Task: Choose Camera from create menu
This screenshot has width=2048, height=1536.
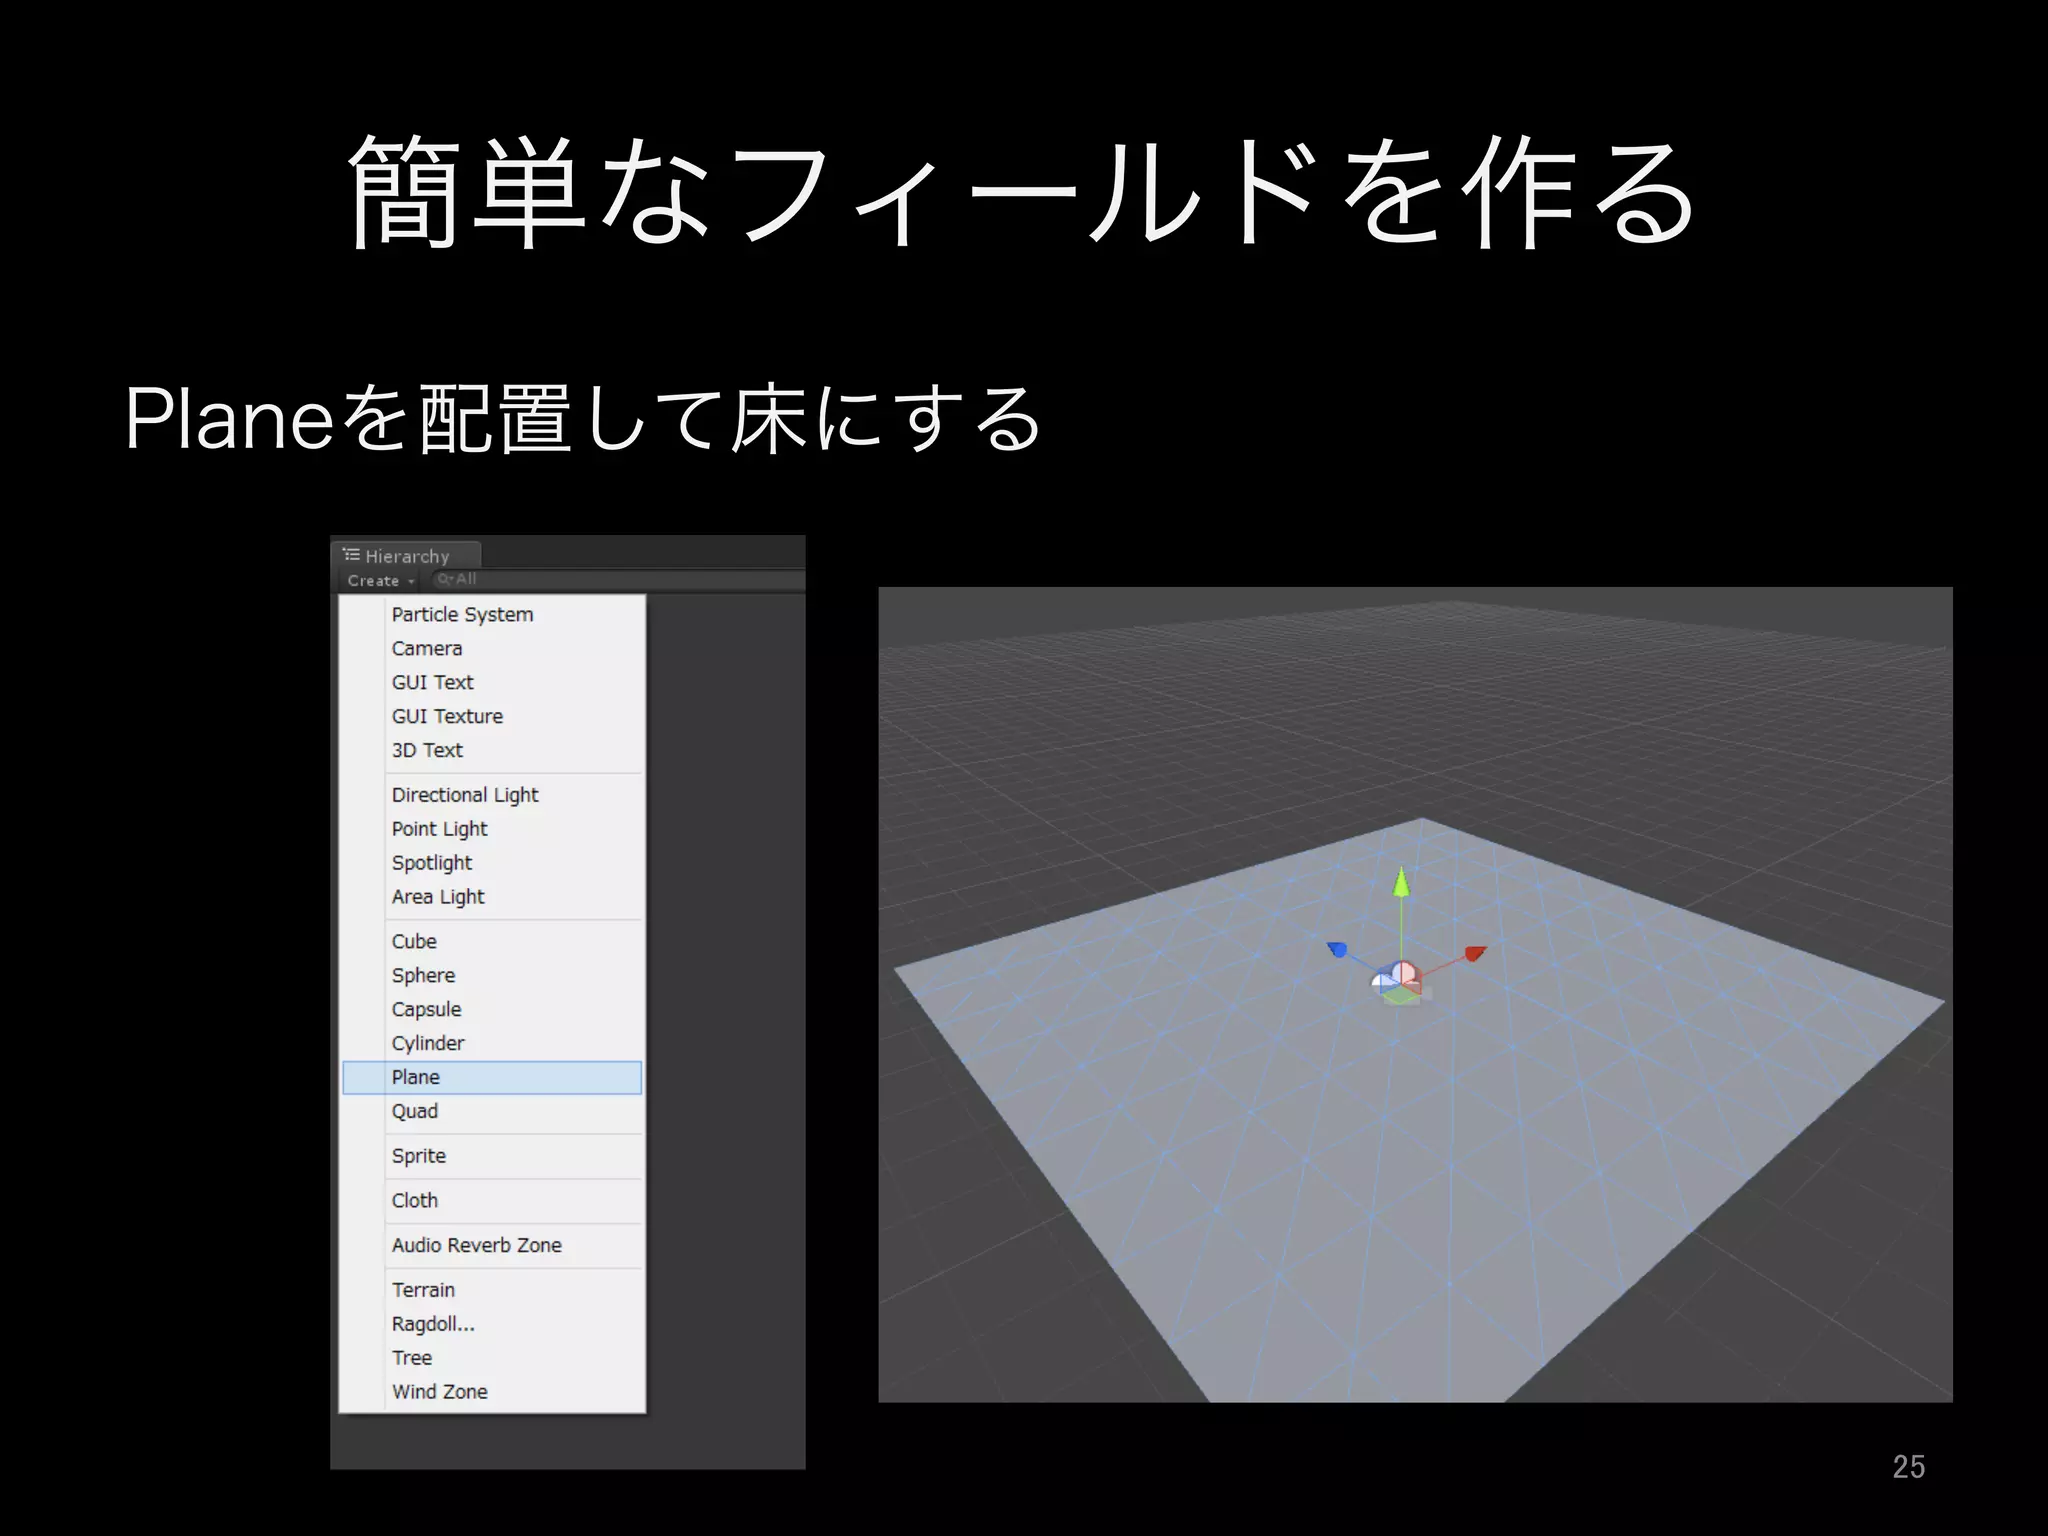Action: pos(492,648)
